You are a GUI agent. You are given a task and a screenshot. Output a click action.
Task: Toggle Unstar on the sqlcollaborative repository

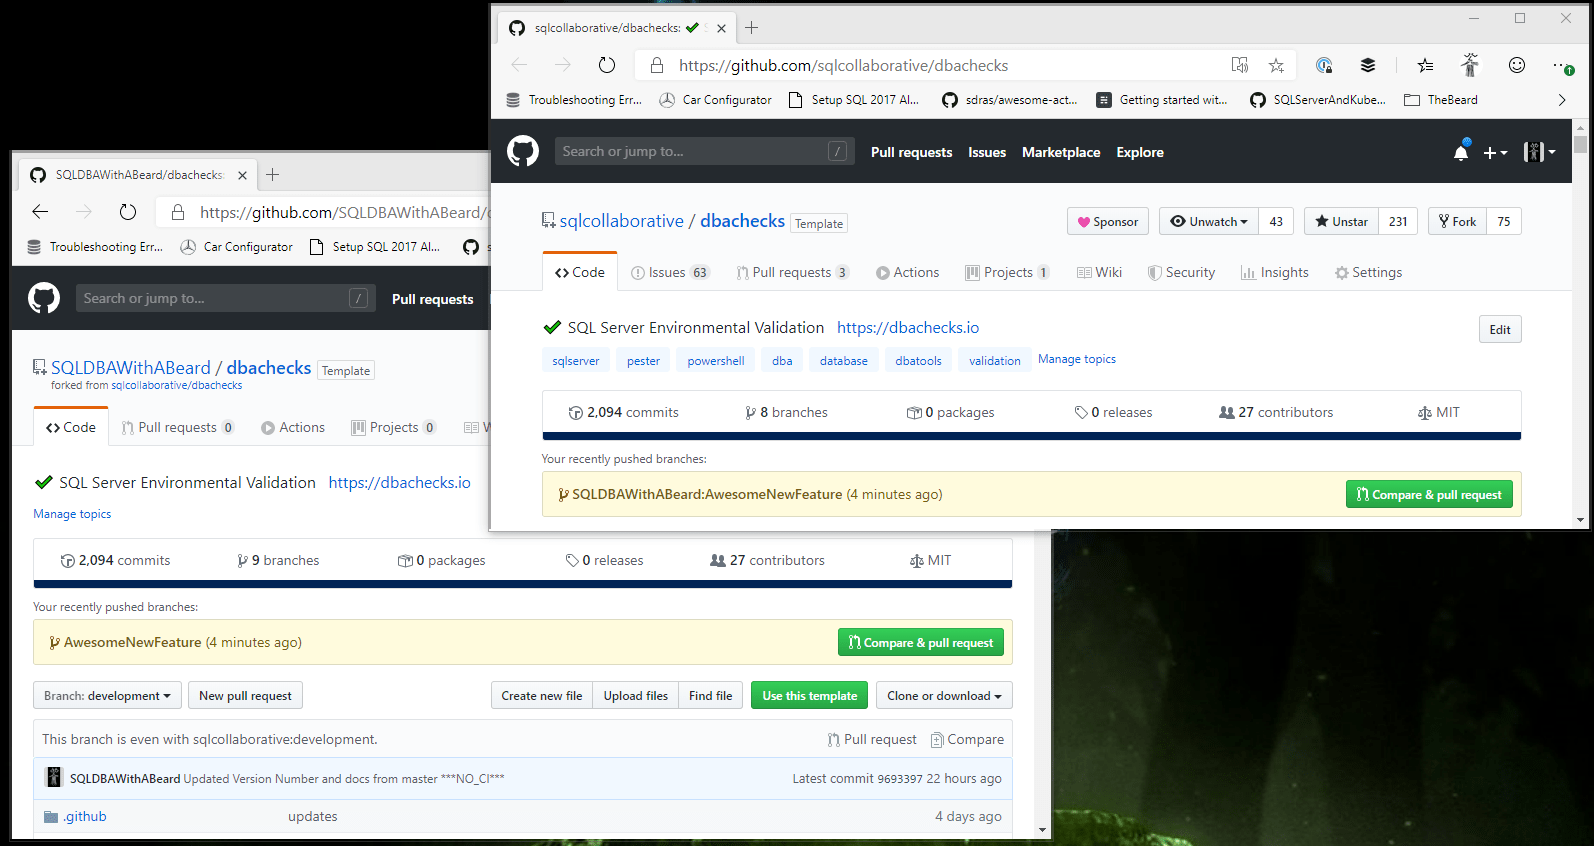click(x=1341, y=222)
